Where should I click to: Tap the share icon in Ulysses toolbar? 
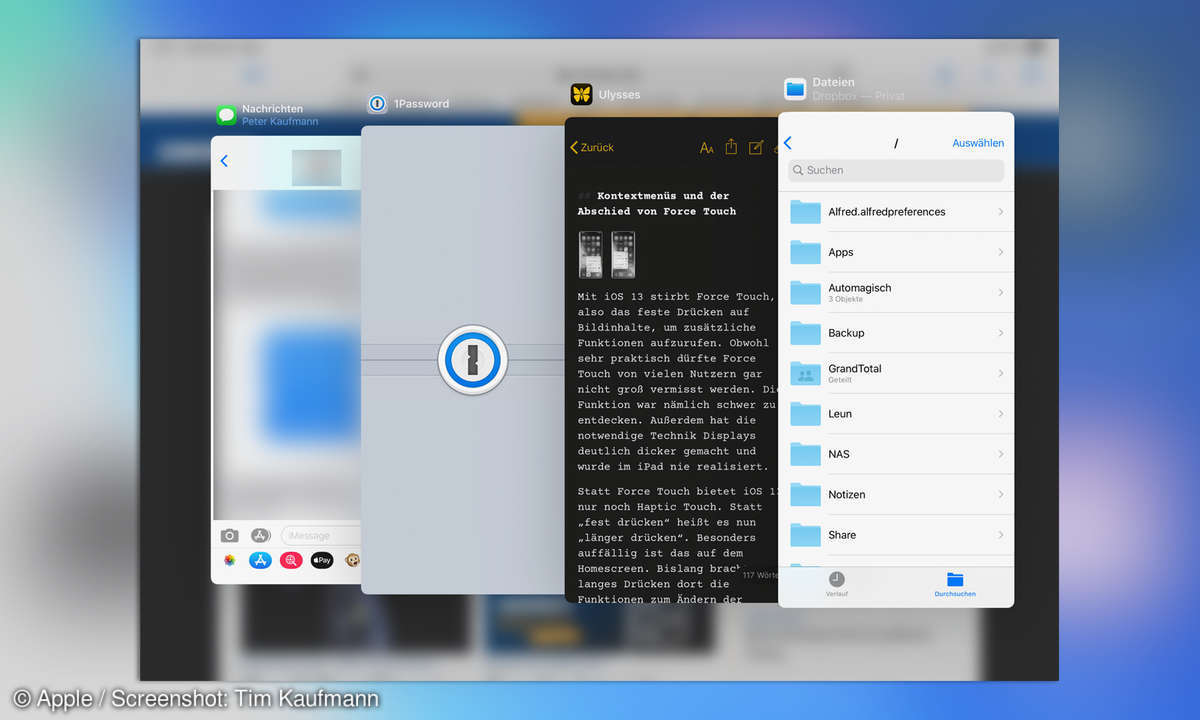click(731, 147)
